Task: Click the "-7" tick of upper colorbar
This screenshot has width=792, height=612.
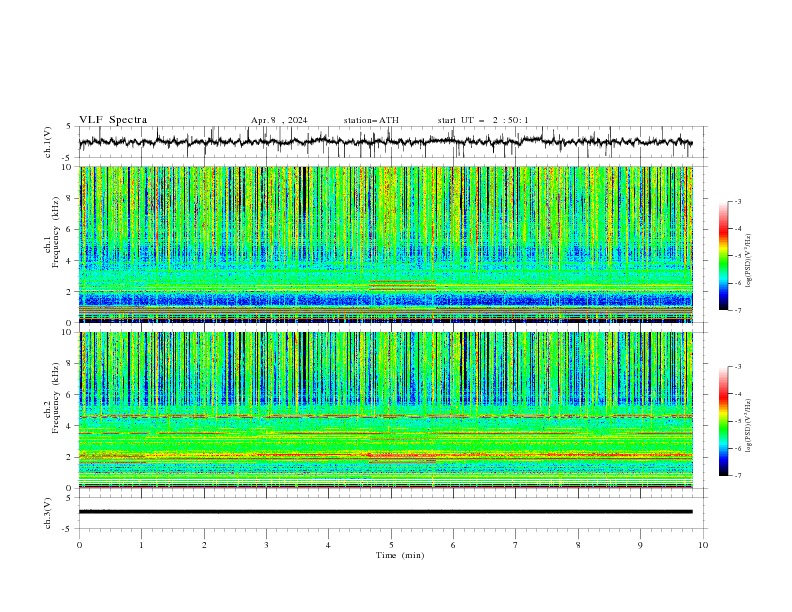Action: 737,310
